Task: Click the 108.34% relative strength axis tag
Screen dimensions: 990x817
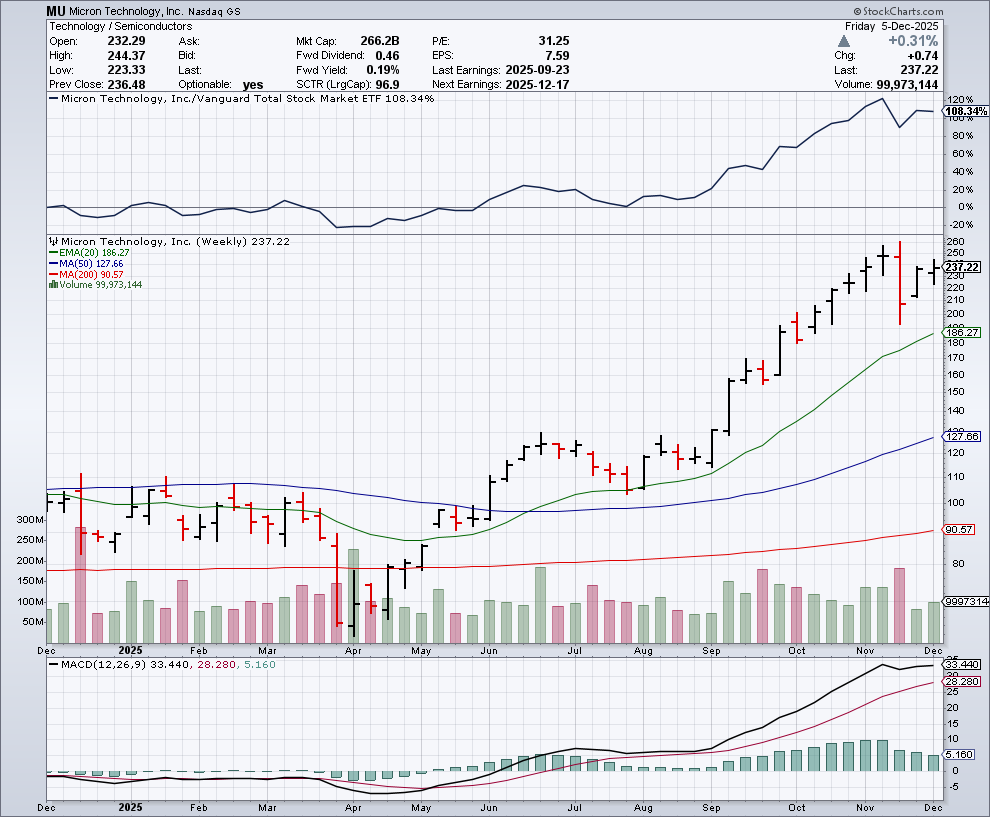Action: tap(965, 110)
